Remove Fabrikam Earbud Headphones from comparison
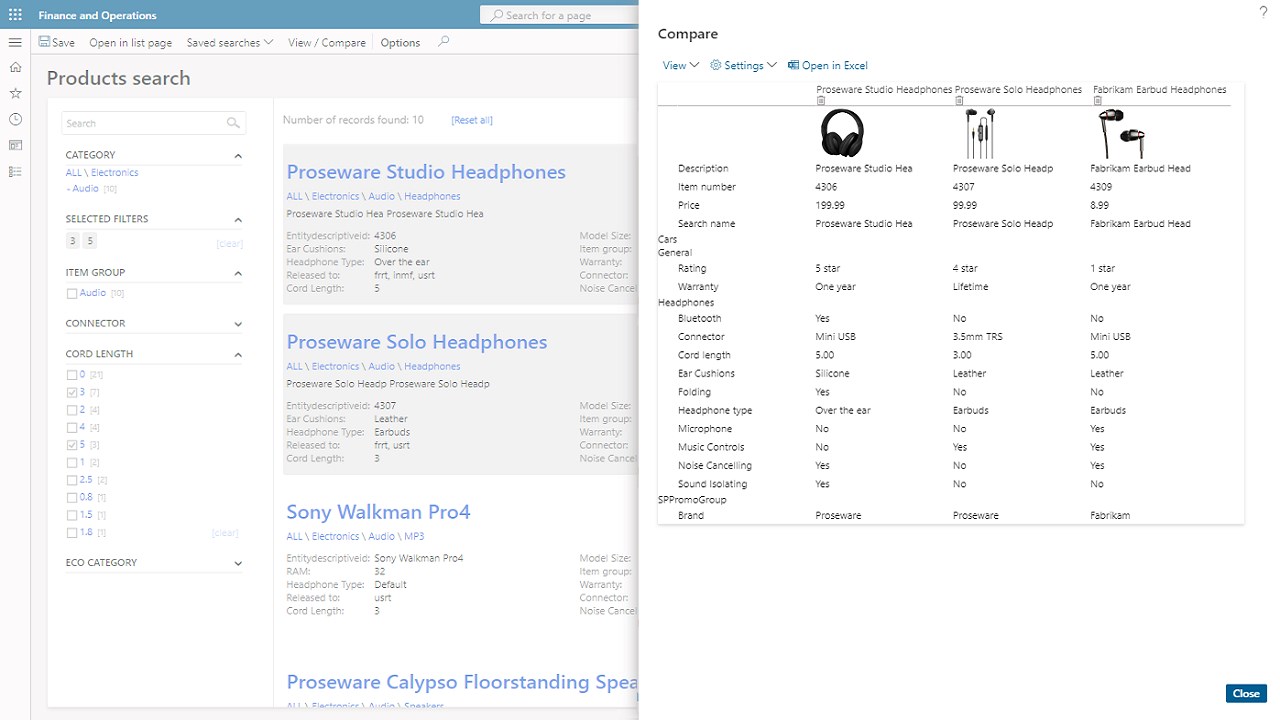The image size is (1280, 720). point(1097,101)
